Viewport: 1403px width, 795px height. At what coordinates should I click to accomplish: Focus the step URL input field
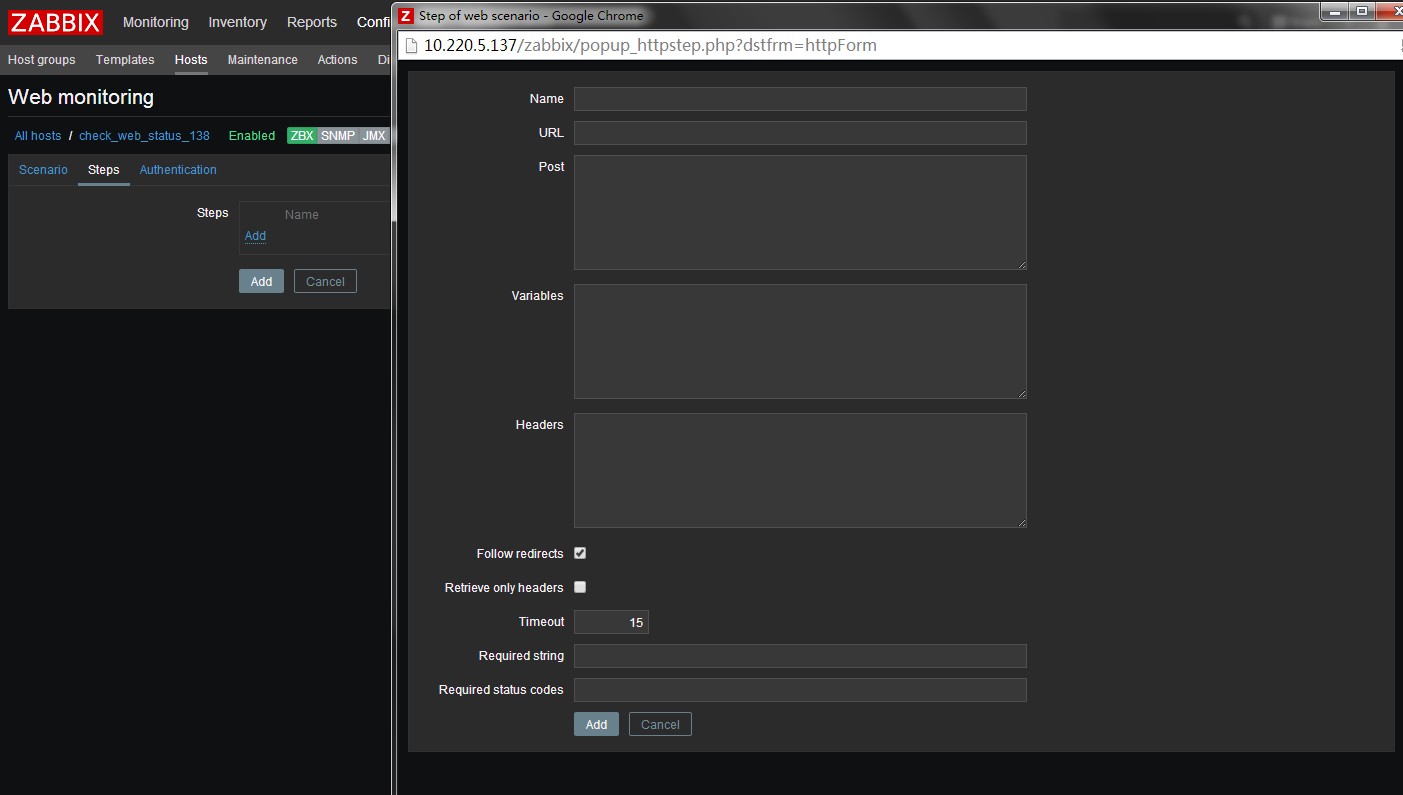800,133
